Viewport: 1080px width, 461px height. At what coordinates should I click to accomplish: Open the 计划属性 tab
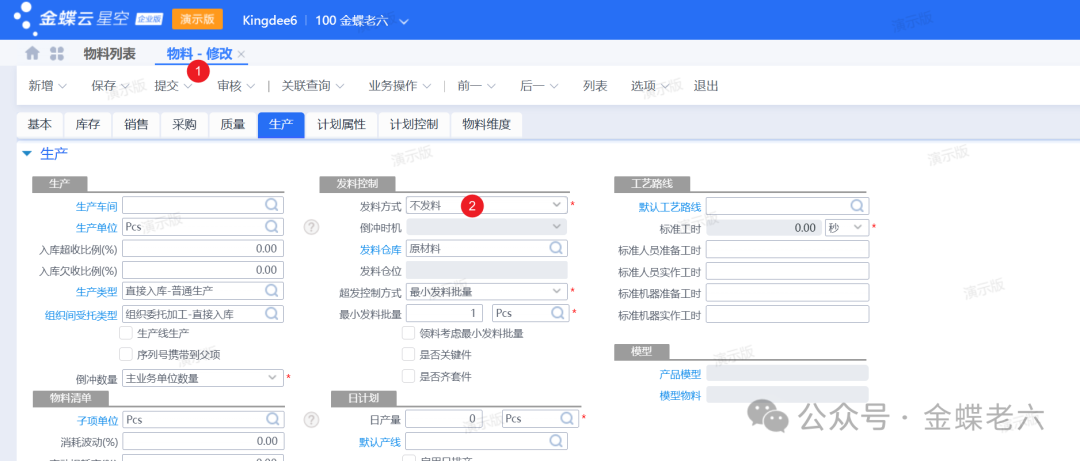click(341, 125)
